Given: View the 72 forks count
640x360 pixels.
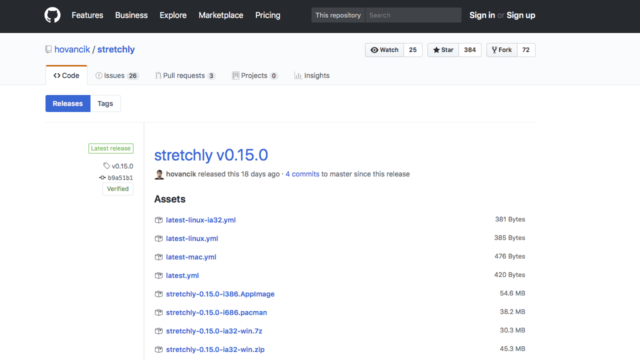Looking at the screenshot, I should 526,50.
